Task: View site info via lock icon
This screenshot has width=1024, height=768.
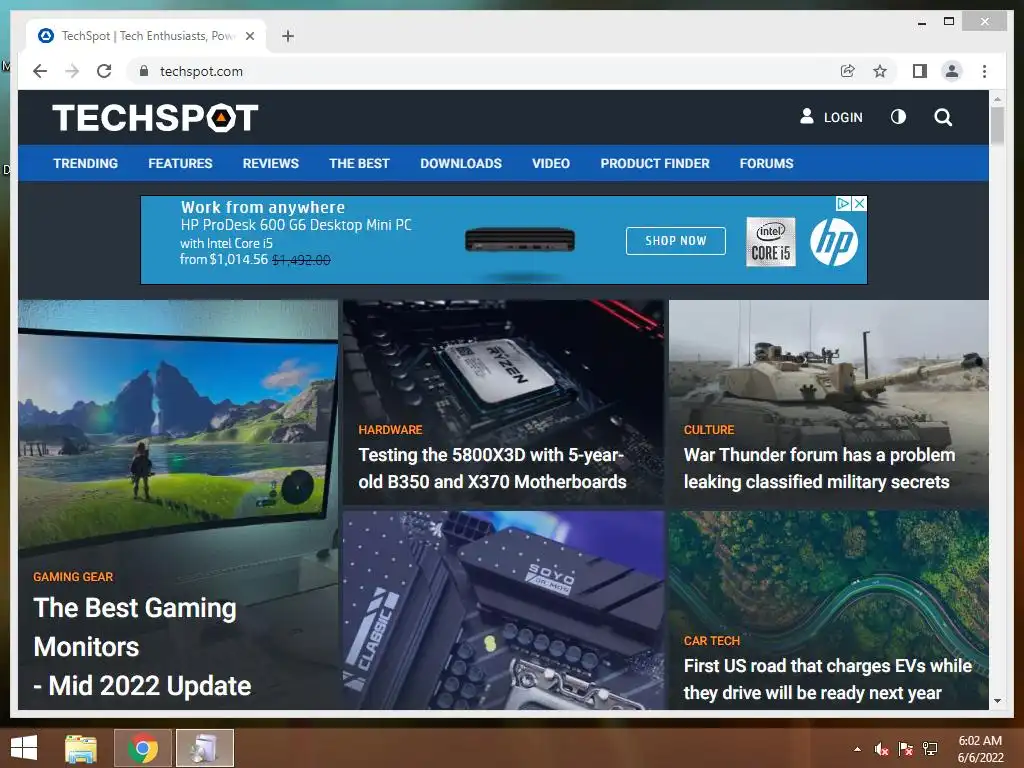Action: pos(144,71)
